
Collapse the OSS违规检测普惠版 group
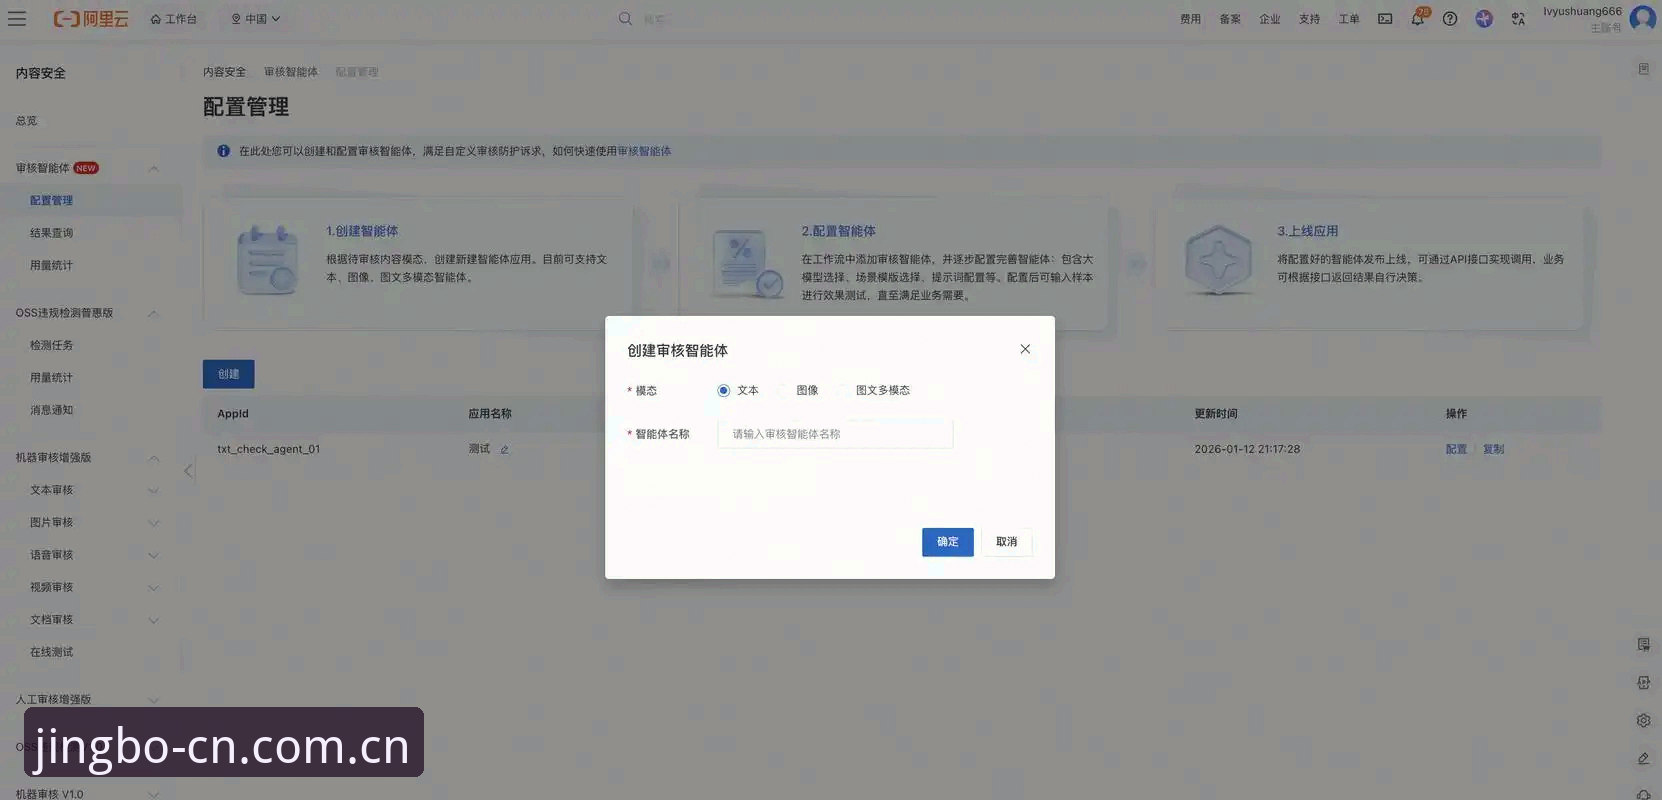click(153, 313)
